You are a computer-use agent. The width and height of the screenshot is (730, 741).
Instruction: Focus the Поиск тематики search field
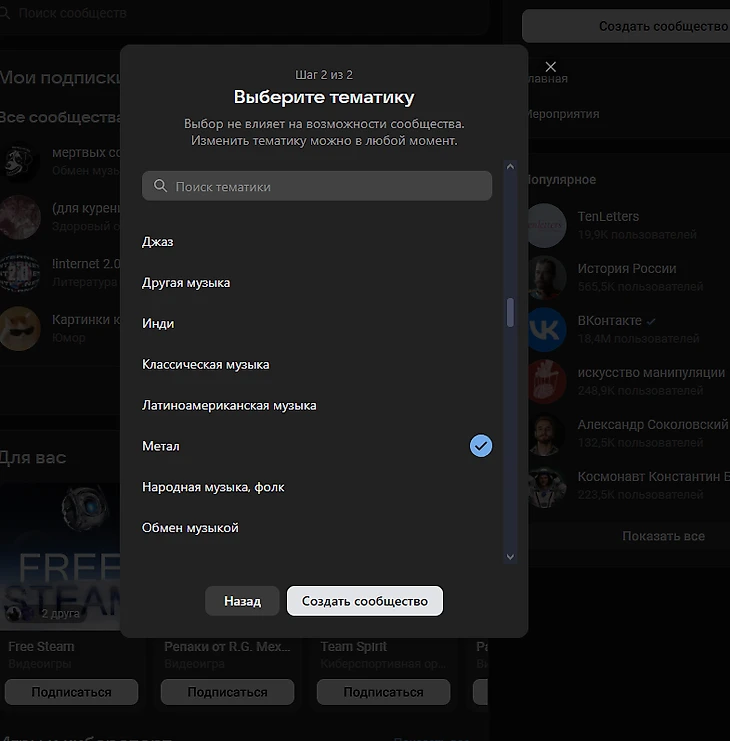(325, 187)
